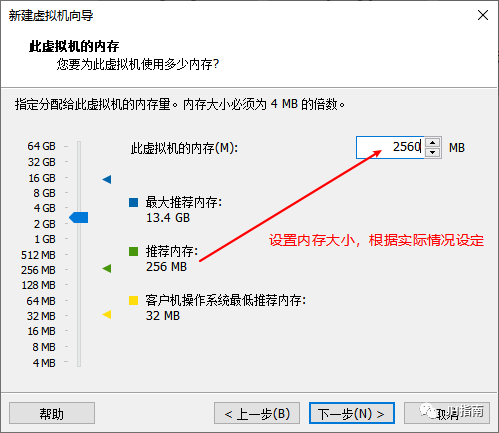Select the 4 GB slider label

click(x=44, y=208)
